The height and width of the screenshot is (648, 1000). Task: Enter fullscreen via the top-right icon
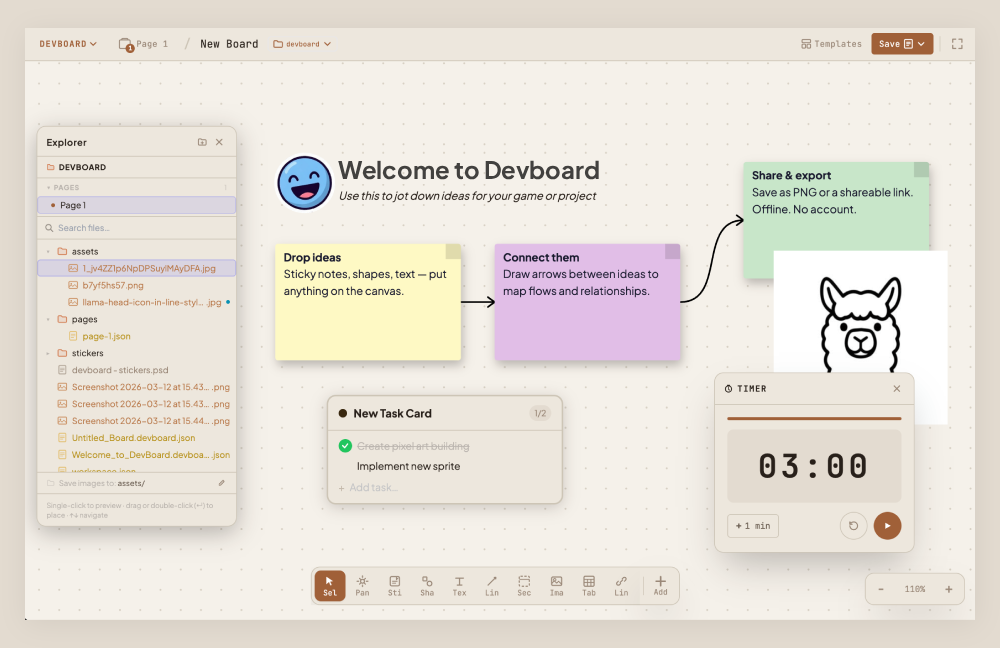[x=956, y=43]
